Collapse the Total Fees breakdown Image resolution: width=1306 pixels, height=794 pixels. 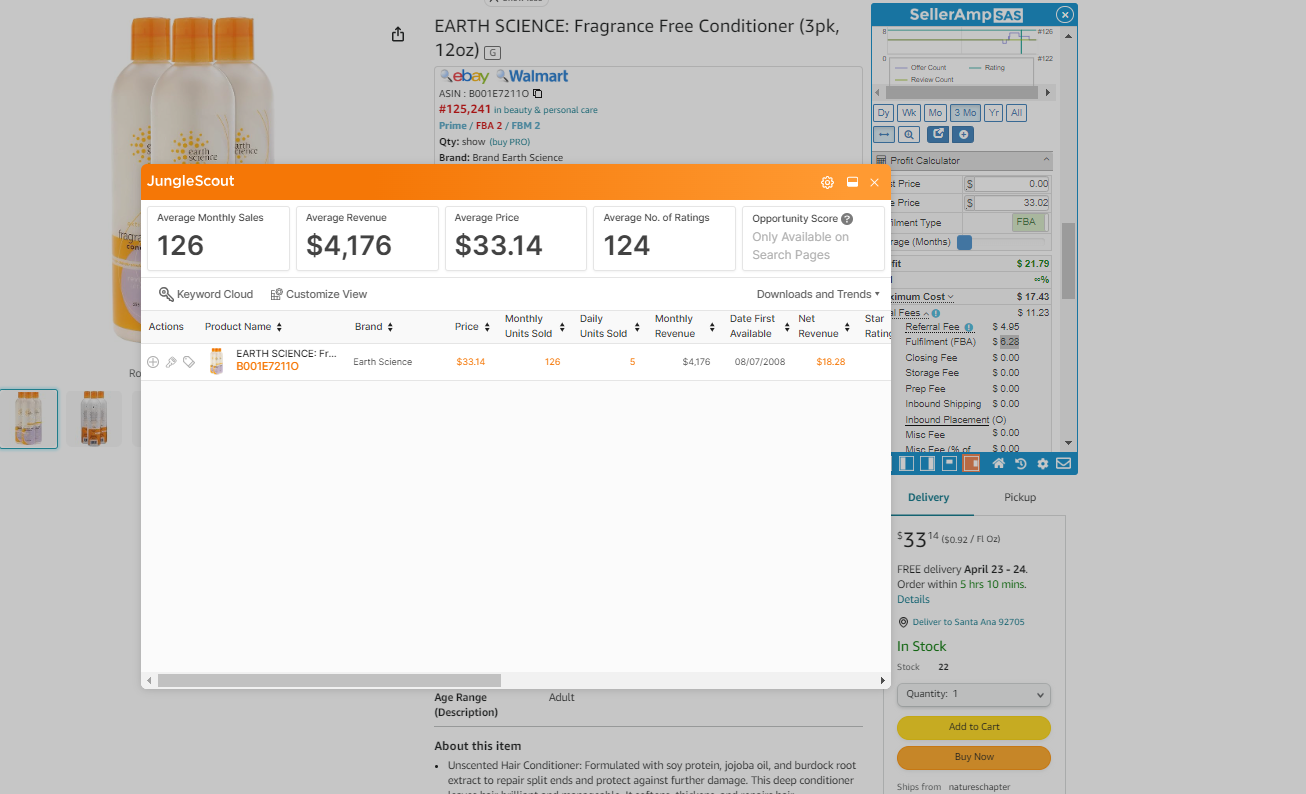click(x=927, y=313)
